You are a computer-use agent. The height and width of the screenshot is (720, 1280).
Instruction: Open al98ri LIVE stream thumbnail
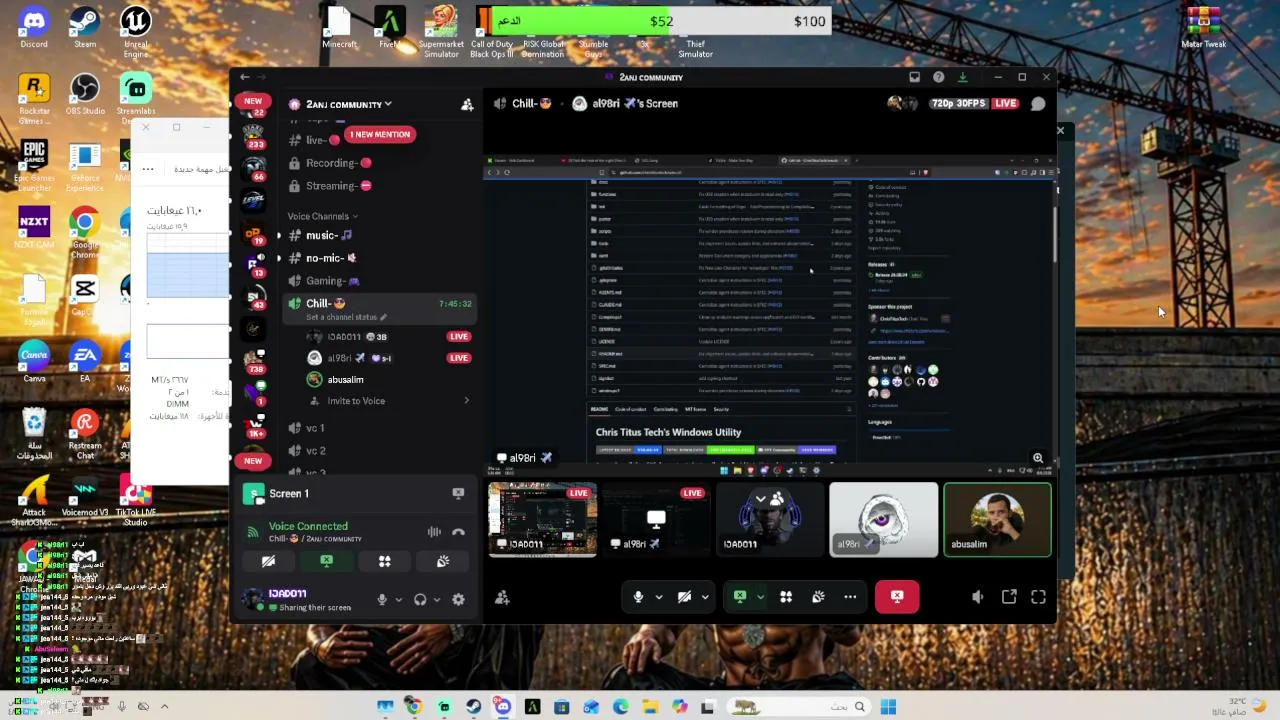pyautogui.click(x=656, y=519)
